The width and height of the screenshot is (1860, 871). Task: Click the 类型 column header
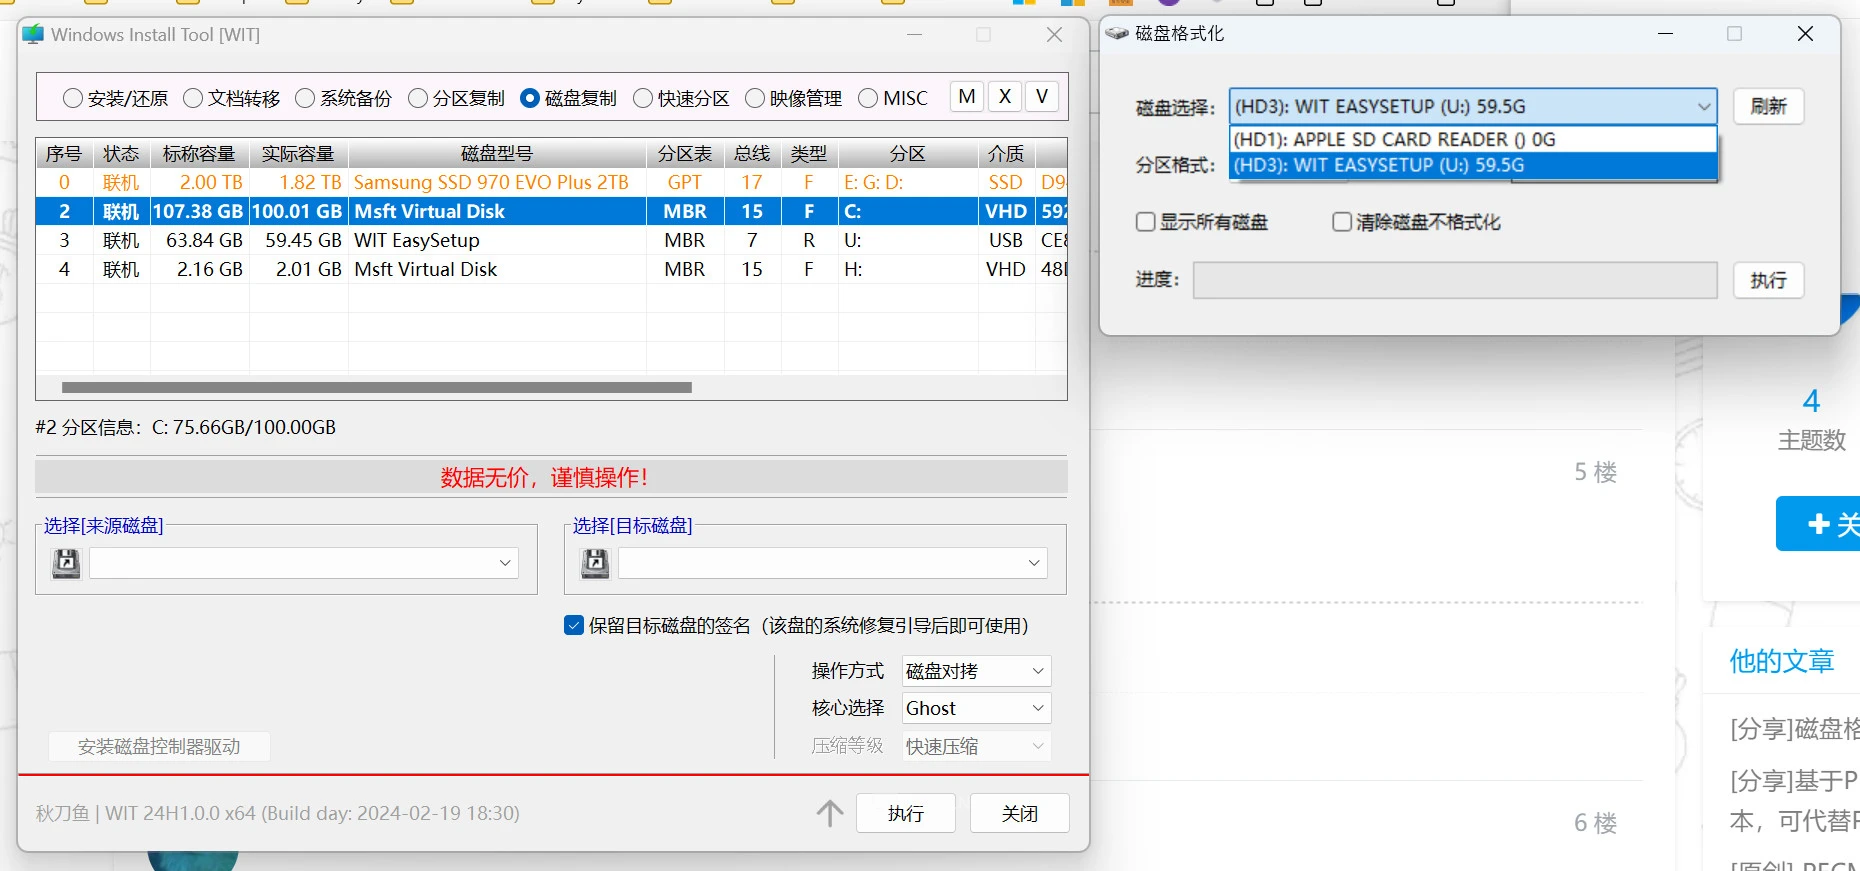(x=809, y=154)
